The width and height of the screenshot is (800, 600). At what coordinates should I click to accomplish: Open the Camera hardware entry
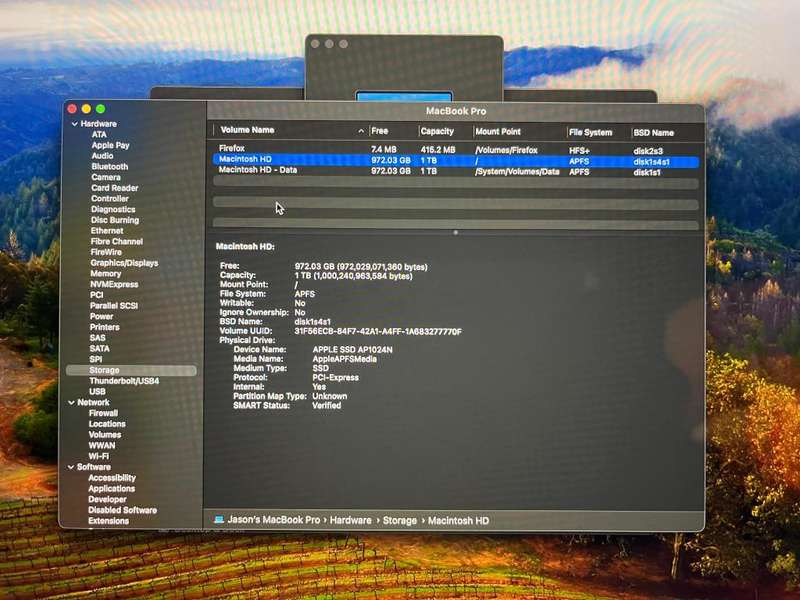click(106, 178)
